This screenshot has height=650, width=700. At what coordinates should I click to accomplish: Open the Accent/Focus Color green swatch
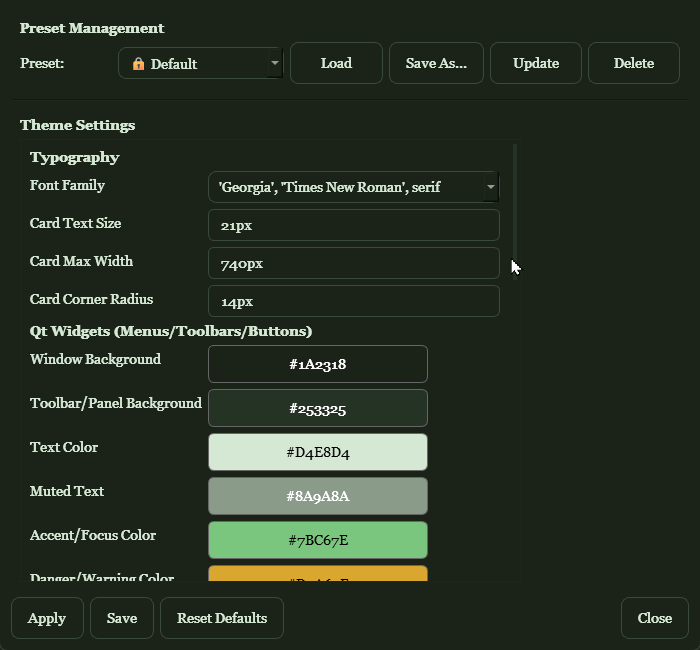tap(317, 540)
